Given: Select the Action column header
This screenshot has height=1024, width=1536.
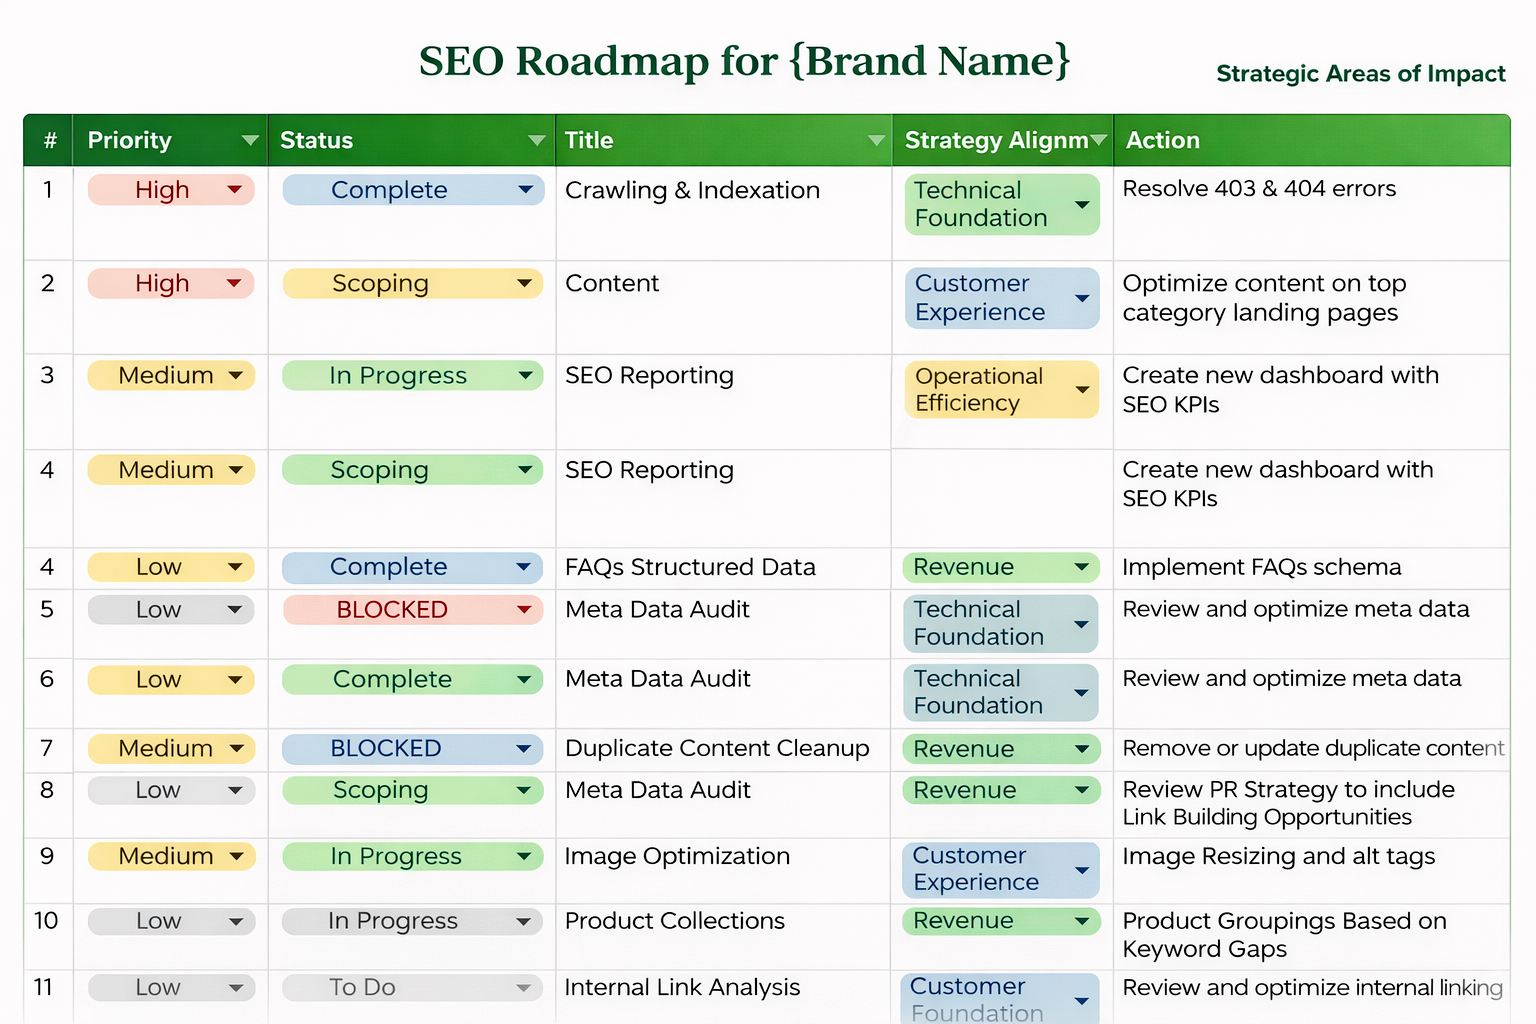Looking at the screenshot, I should coord(1163,141).
